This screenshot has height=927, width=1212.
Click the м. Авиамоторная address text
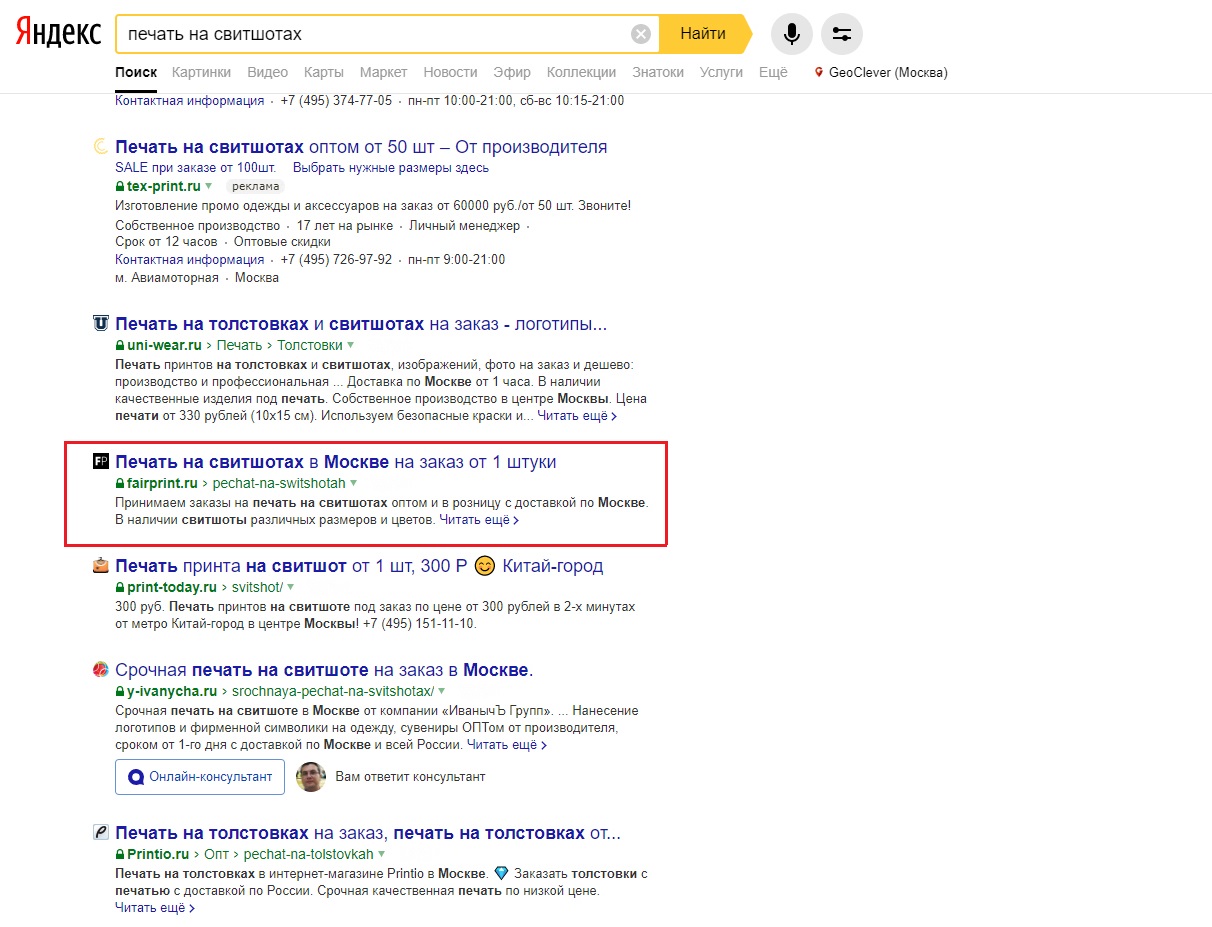167,277
